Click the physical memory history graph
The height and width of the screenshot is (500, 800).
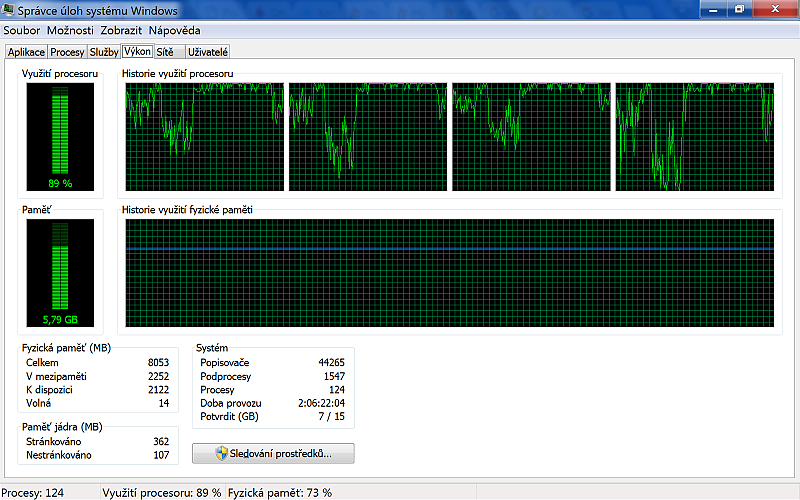click(x=449, y=273)
